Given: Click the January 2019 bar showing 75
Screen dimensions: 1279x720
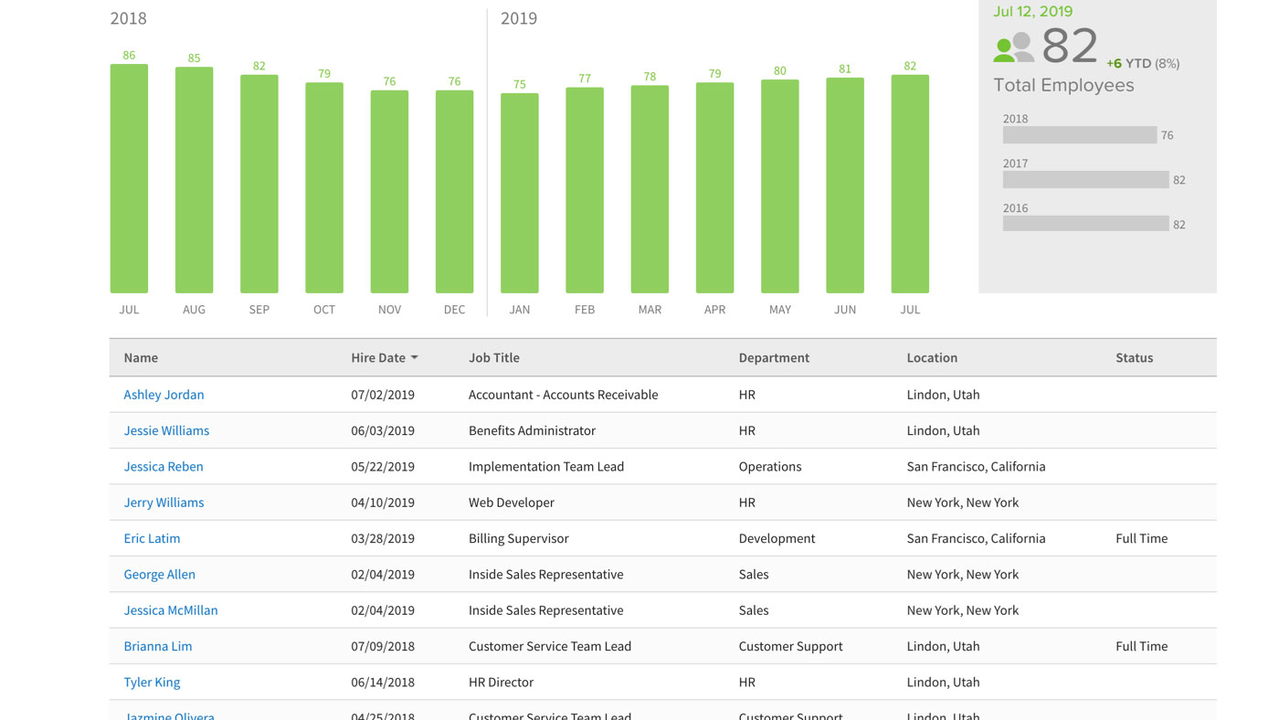Looking at the screenshot, I should (519, 193).
